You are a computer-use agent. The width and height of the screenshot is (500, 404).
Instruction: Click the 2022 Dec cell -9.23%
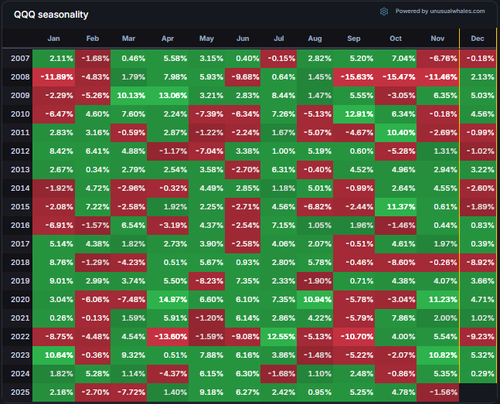(x=478, y=337)
